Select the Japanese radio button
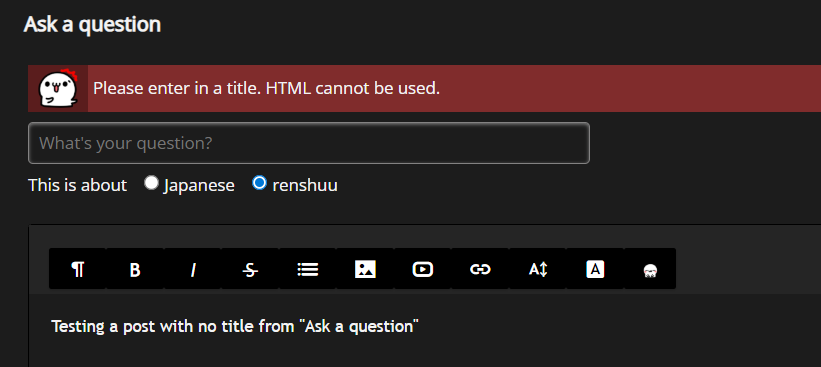The width and height of the screenshot is (821, 367). (151, 183)
